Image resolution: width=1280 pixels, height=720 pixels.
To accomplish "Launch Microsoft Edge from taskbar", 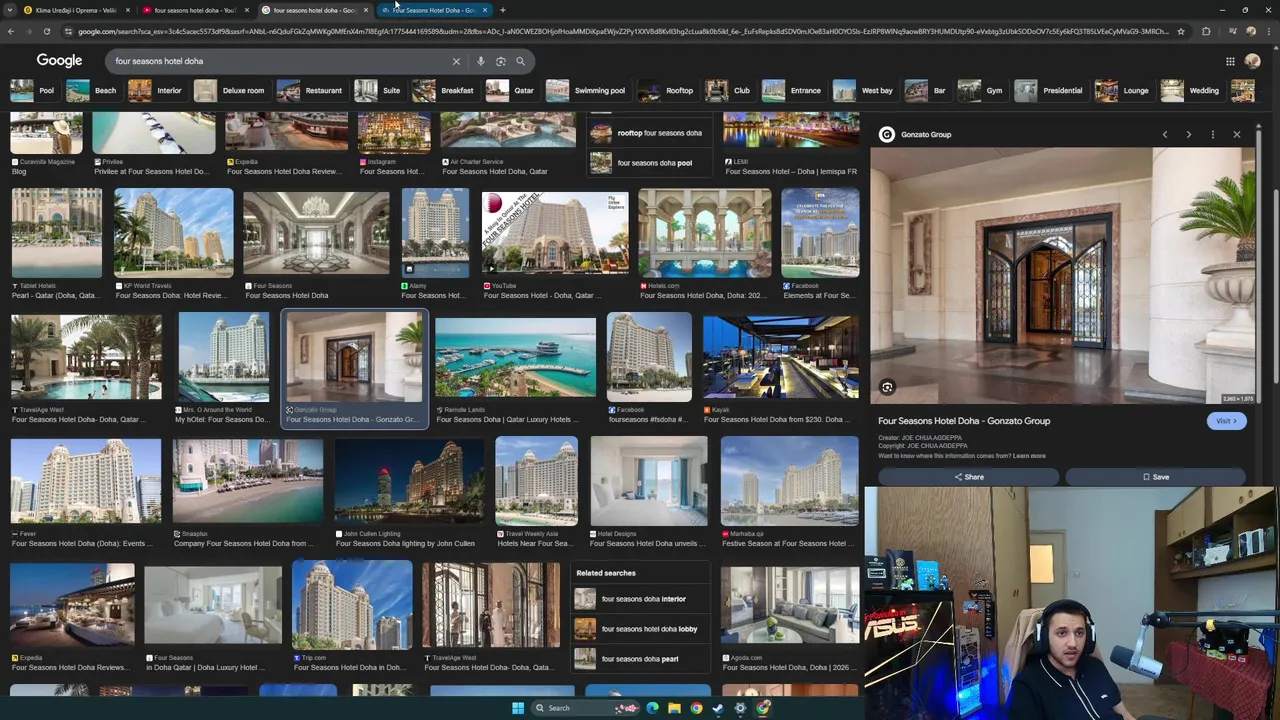I will tap(652, 708).
